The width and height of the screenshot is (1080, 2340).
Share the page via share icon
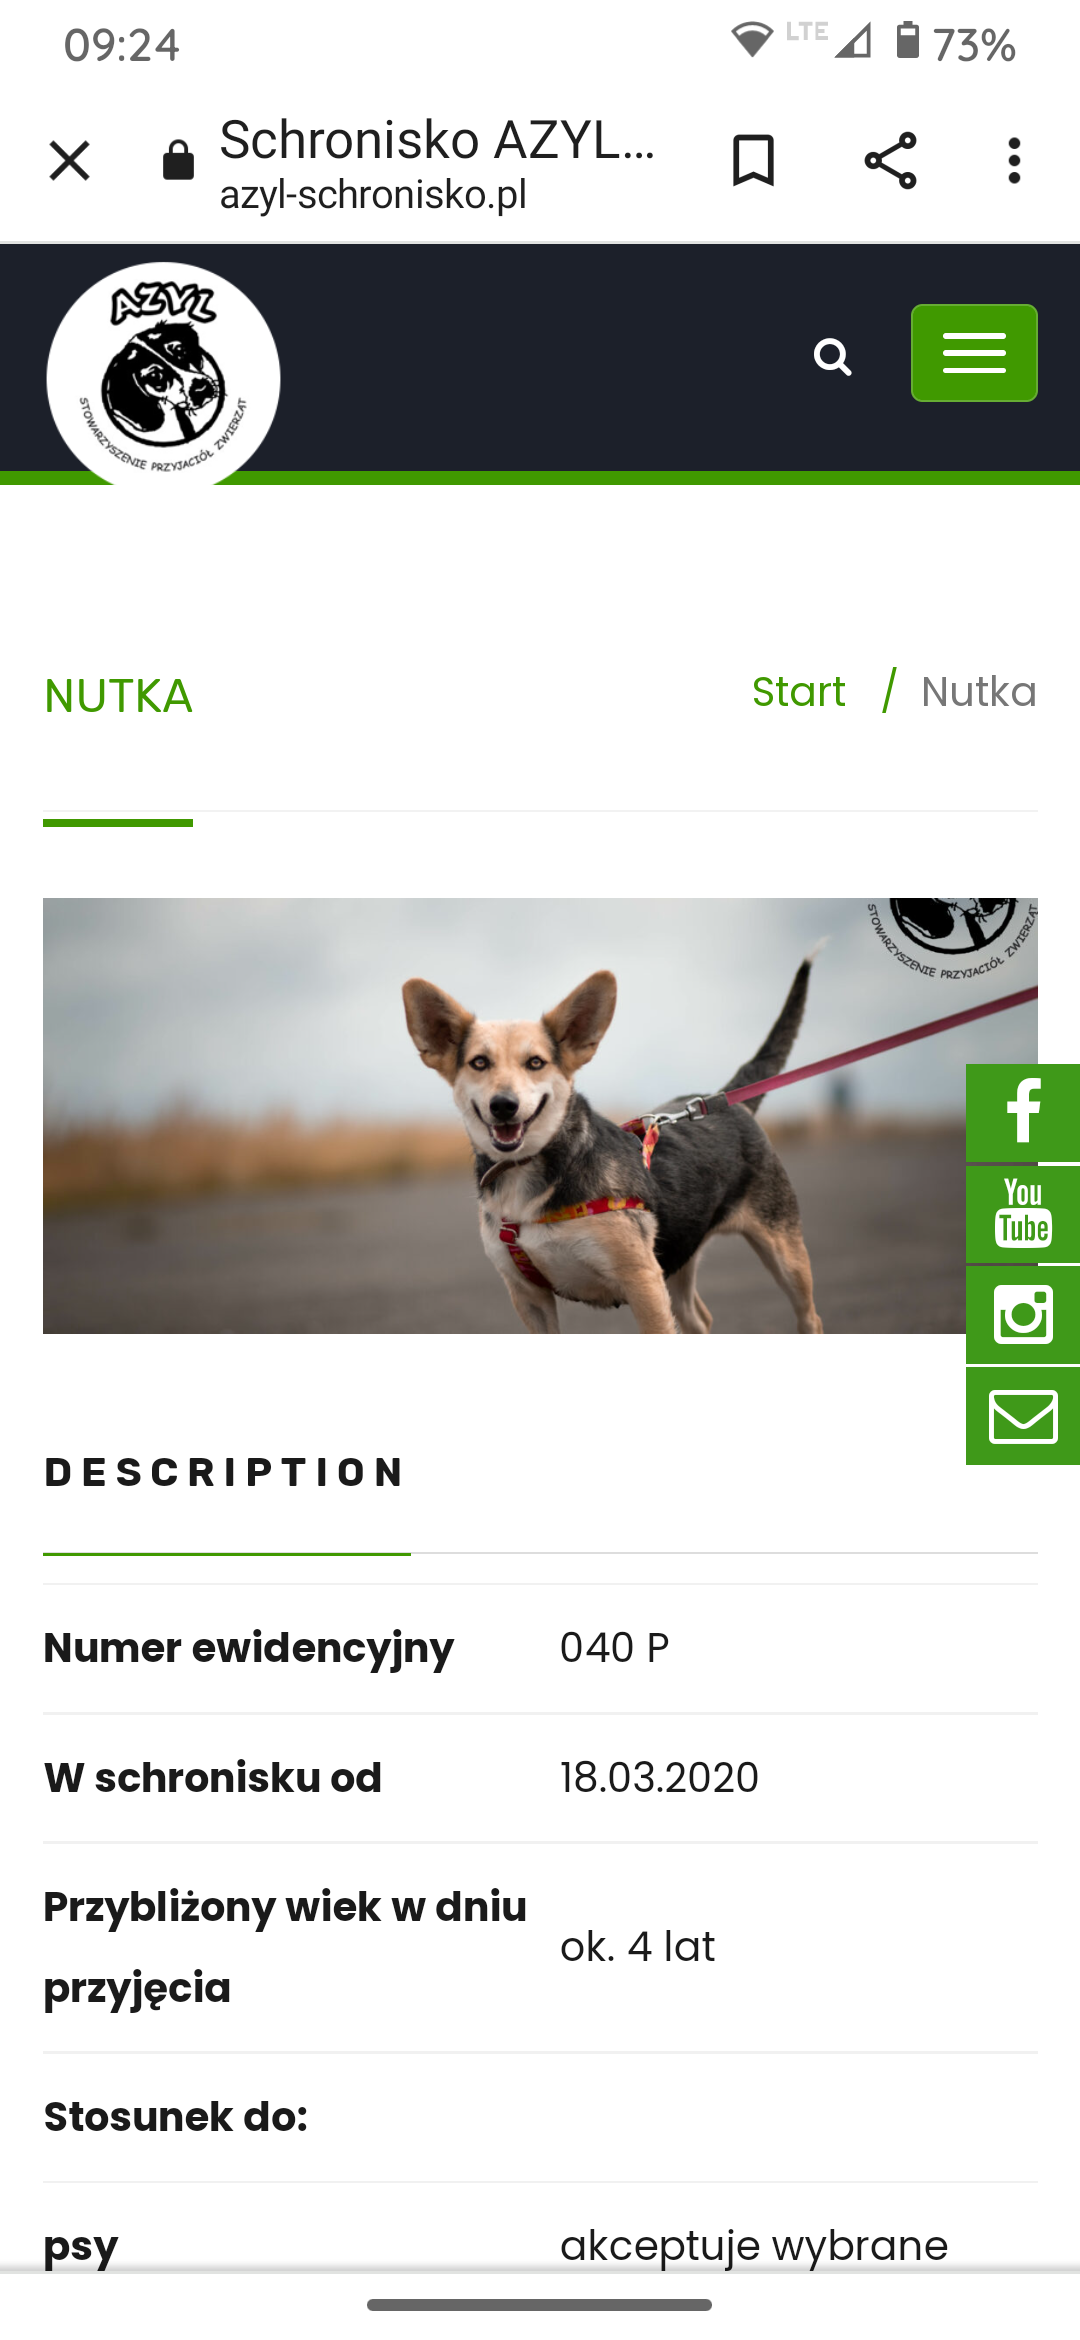[890, 160]
